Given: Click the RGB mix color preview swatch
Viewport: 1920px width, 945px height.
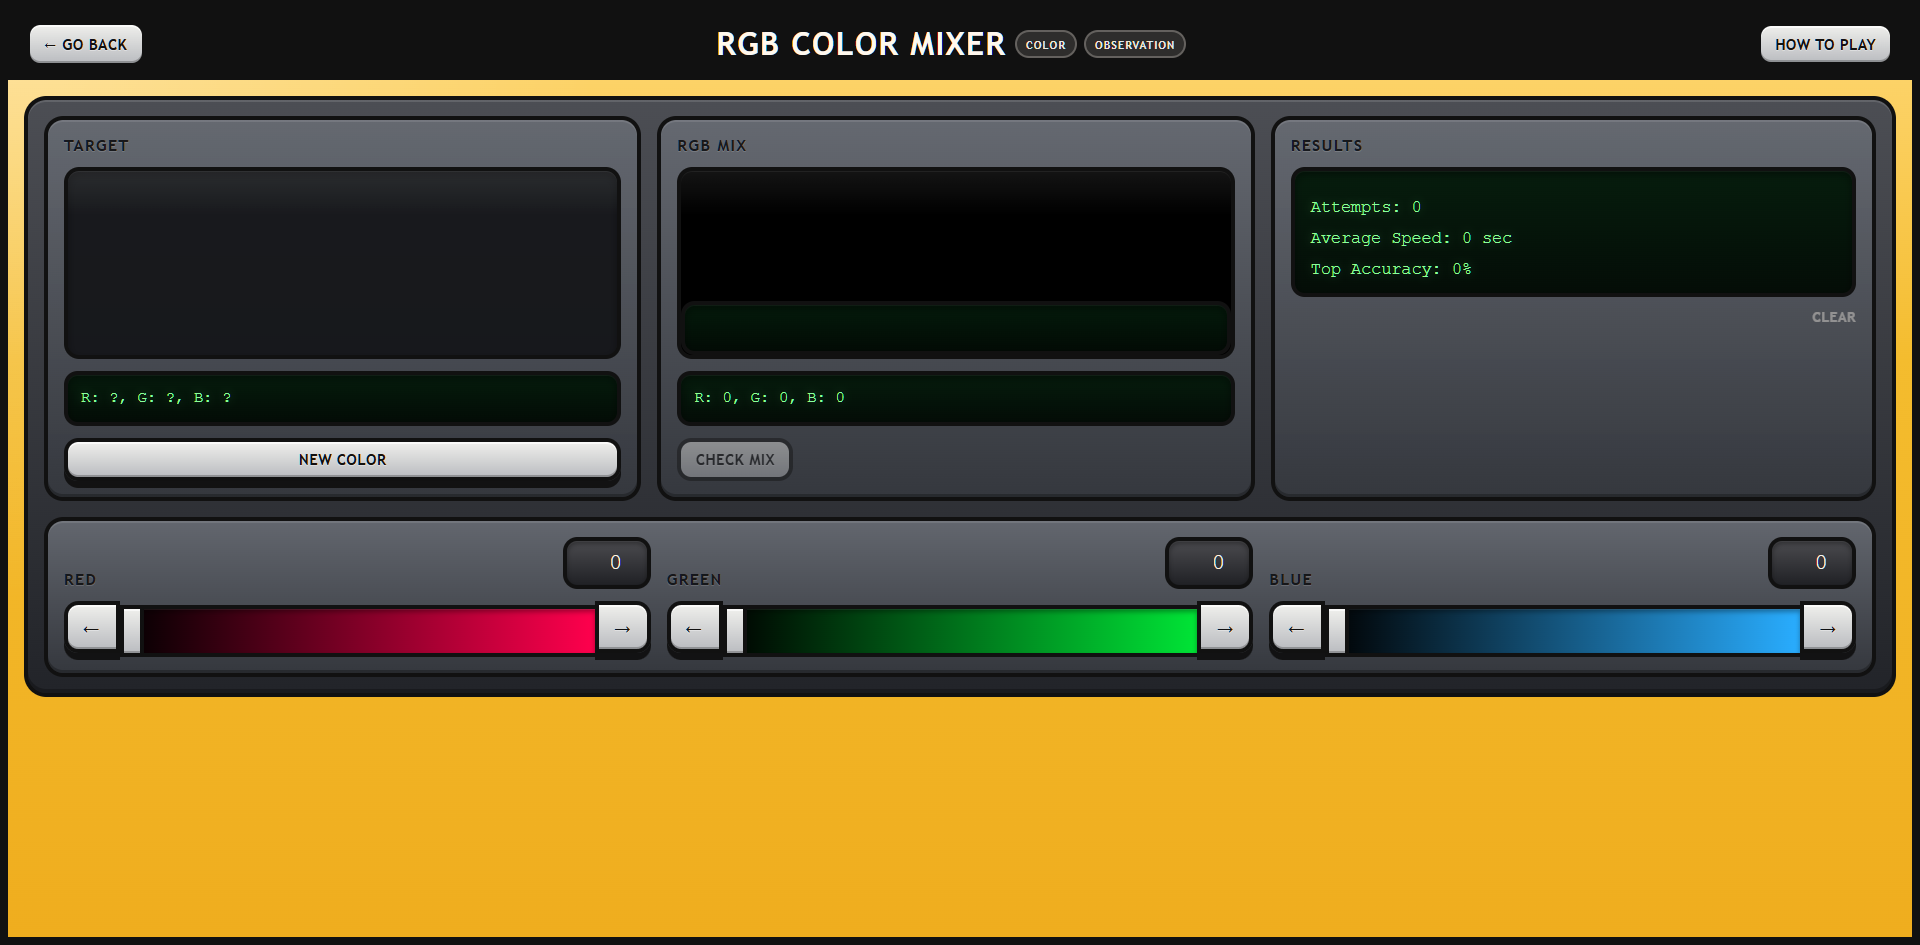Looking at the screenshot, I should [x=956, y=263].
